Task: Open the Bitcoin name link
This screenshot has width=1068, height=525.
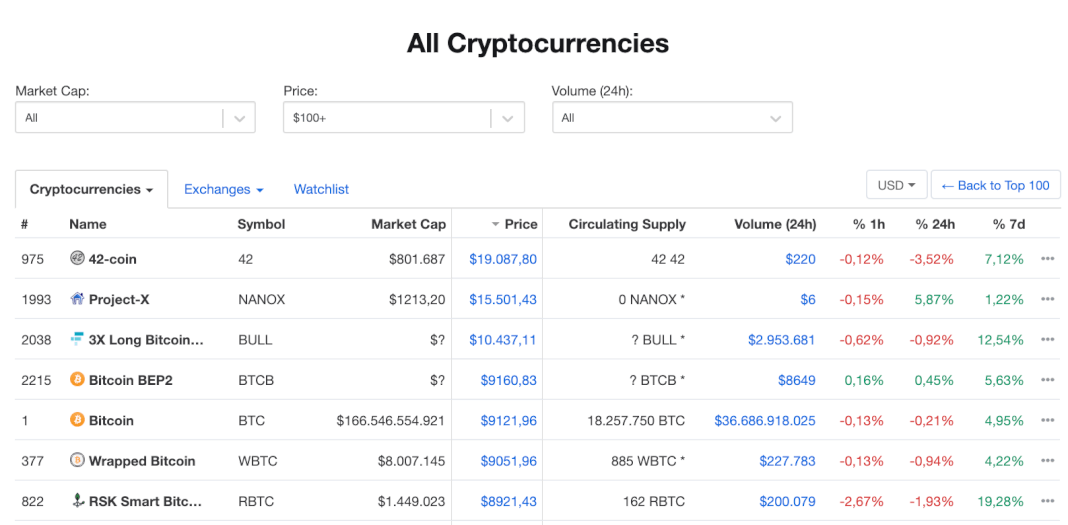Action: [111, 420]
